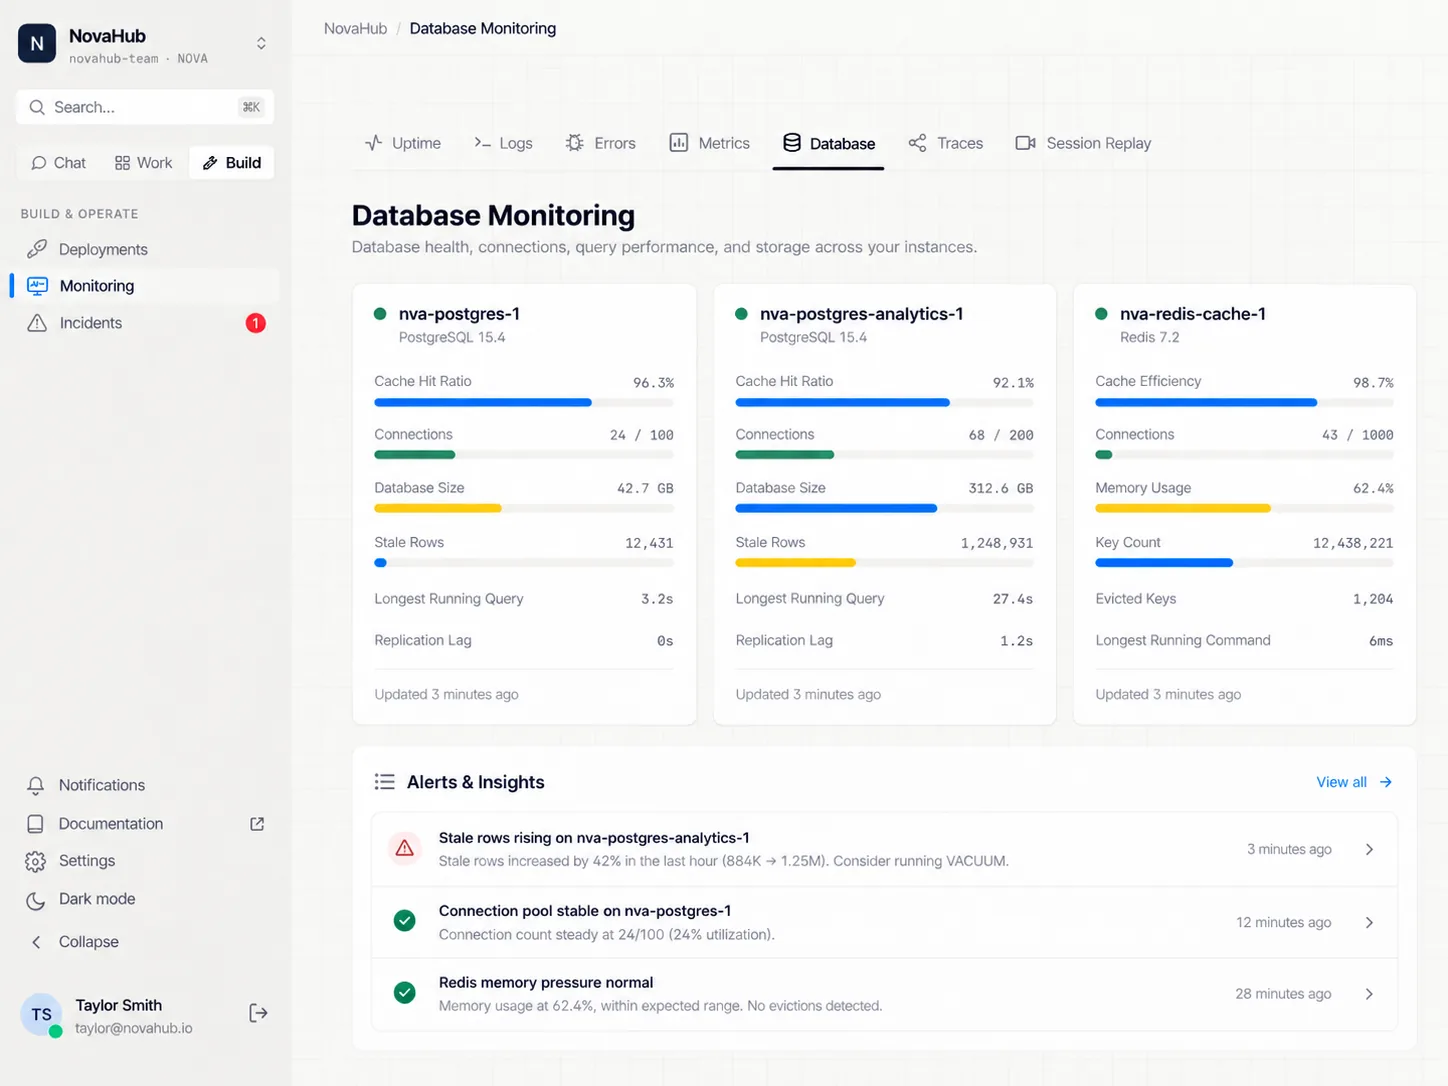The image size is (1448, 1086).
Task: Click View all alerts link
Action: point(1354,782)
